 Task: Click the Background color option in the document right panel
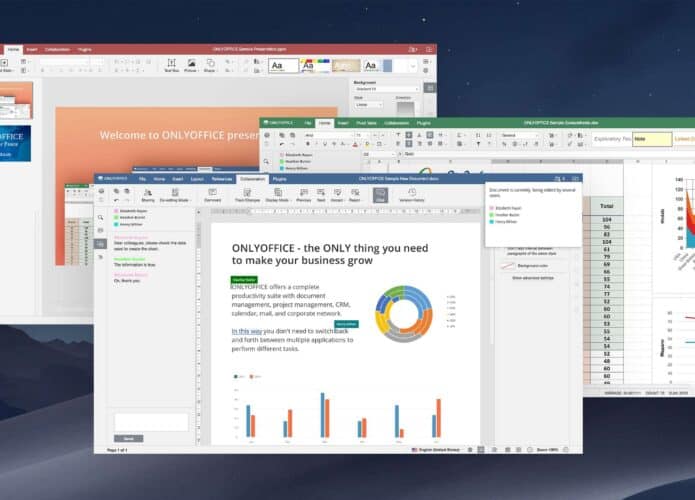pos(524,266)
